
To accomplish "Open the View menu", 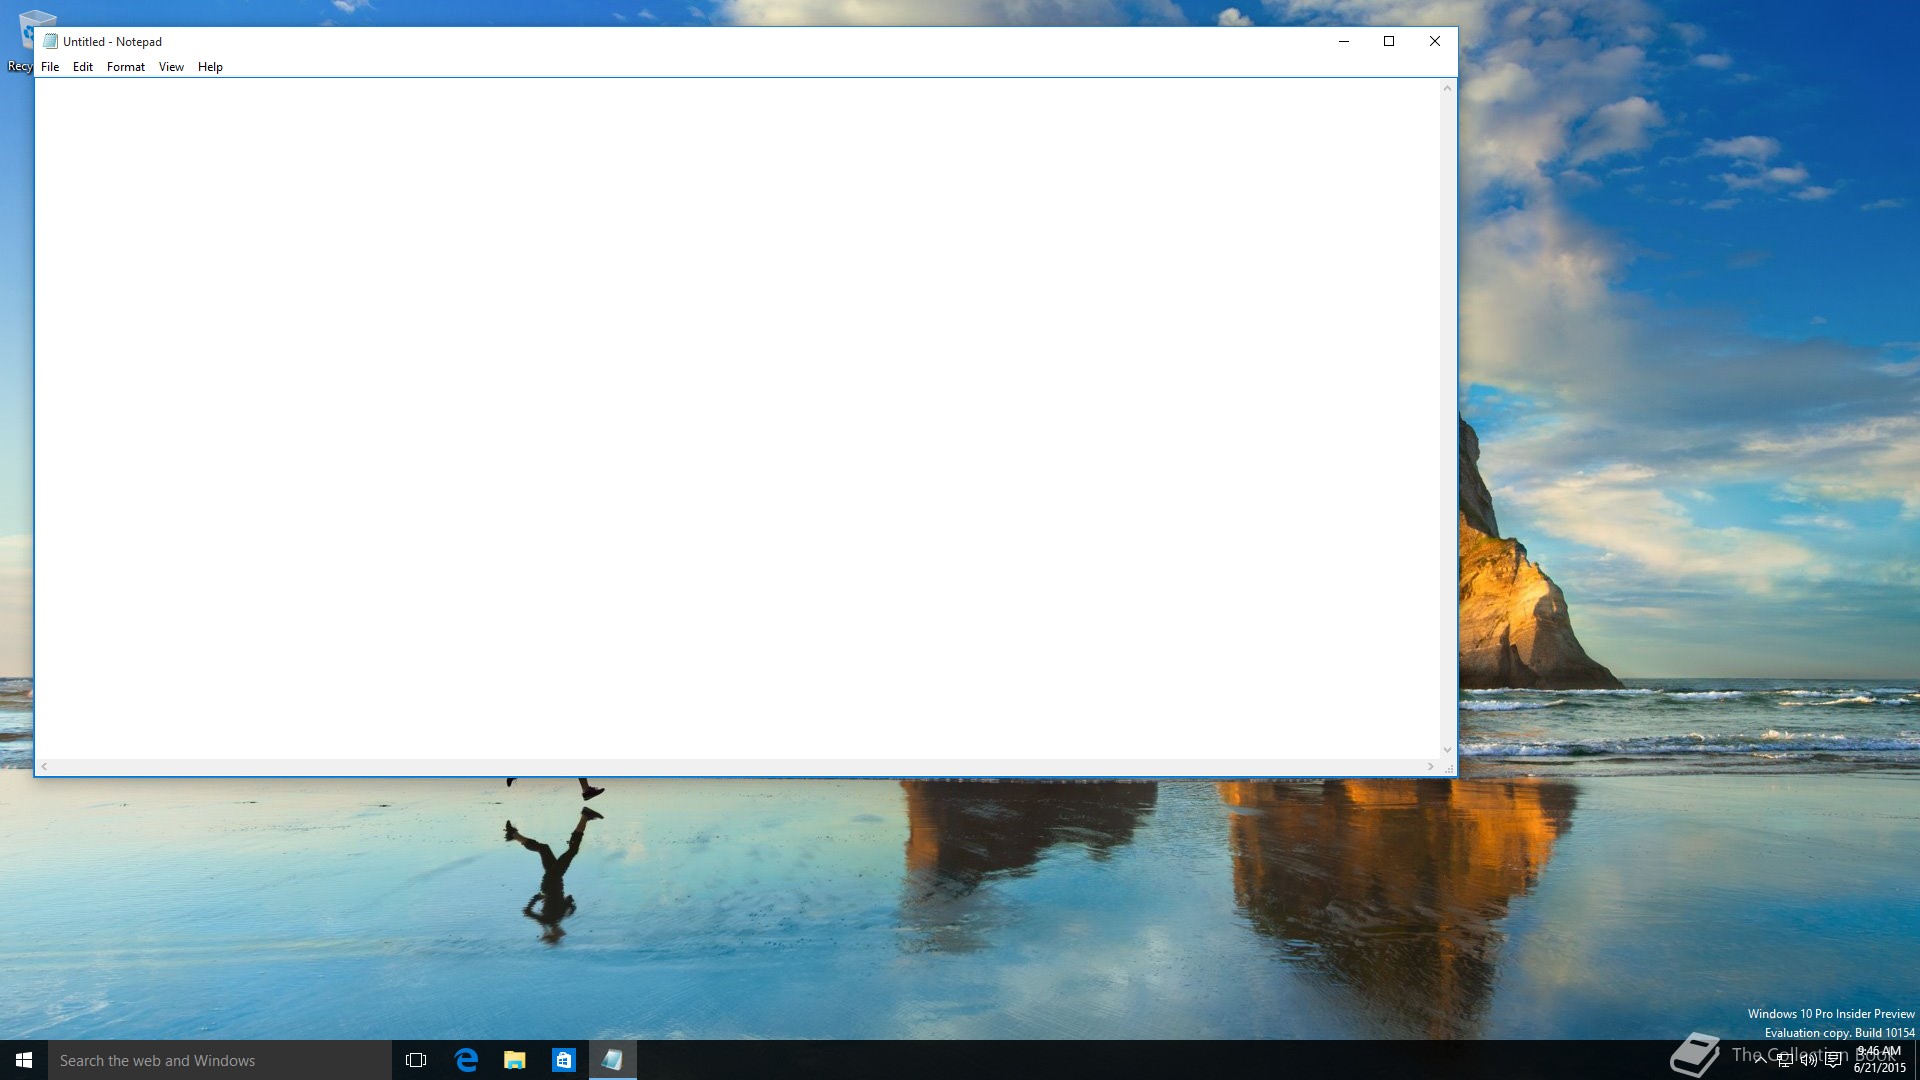I will (171, 67).
